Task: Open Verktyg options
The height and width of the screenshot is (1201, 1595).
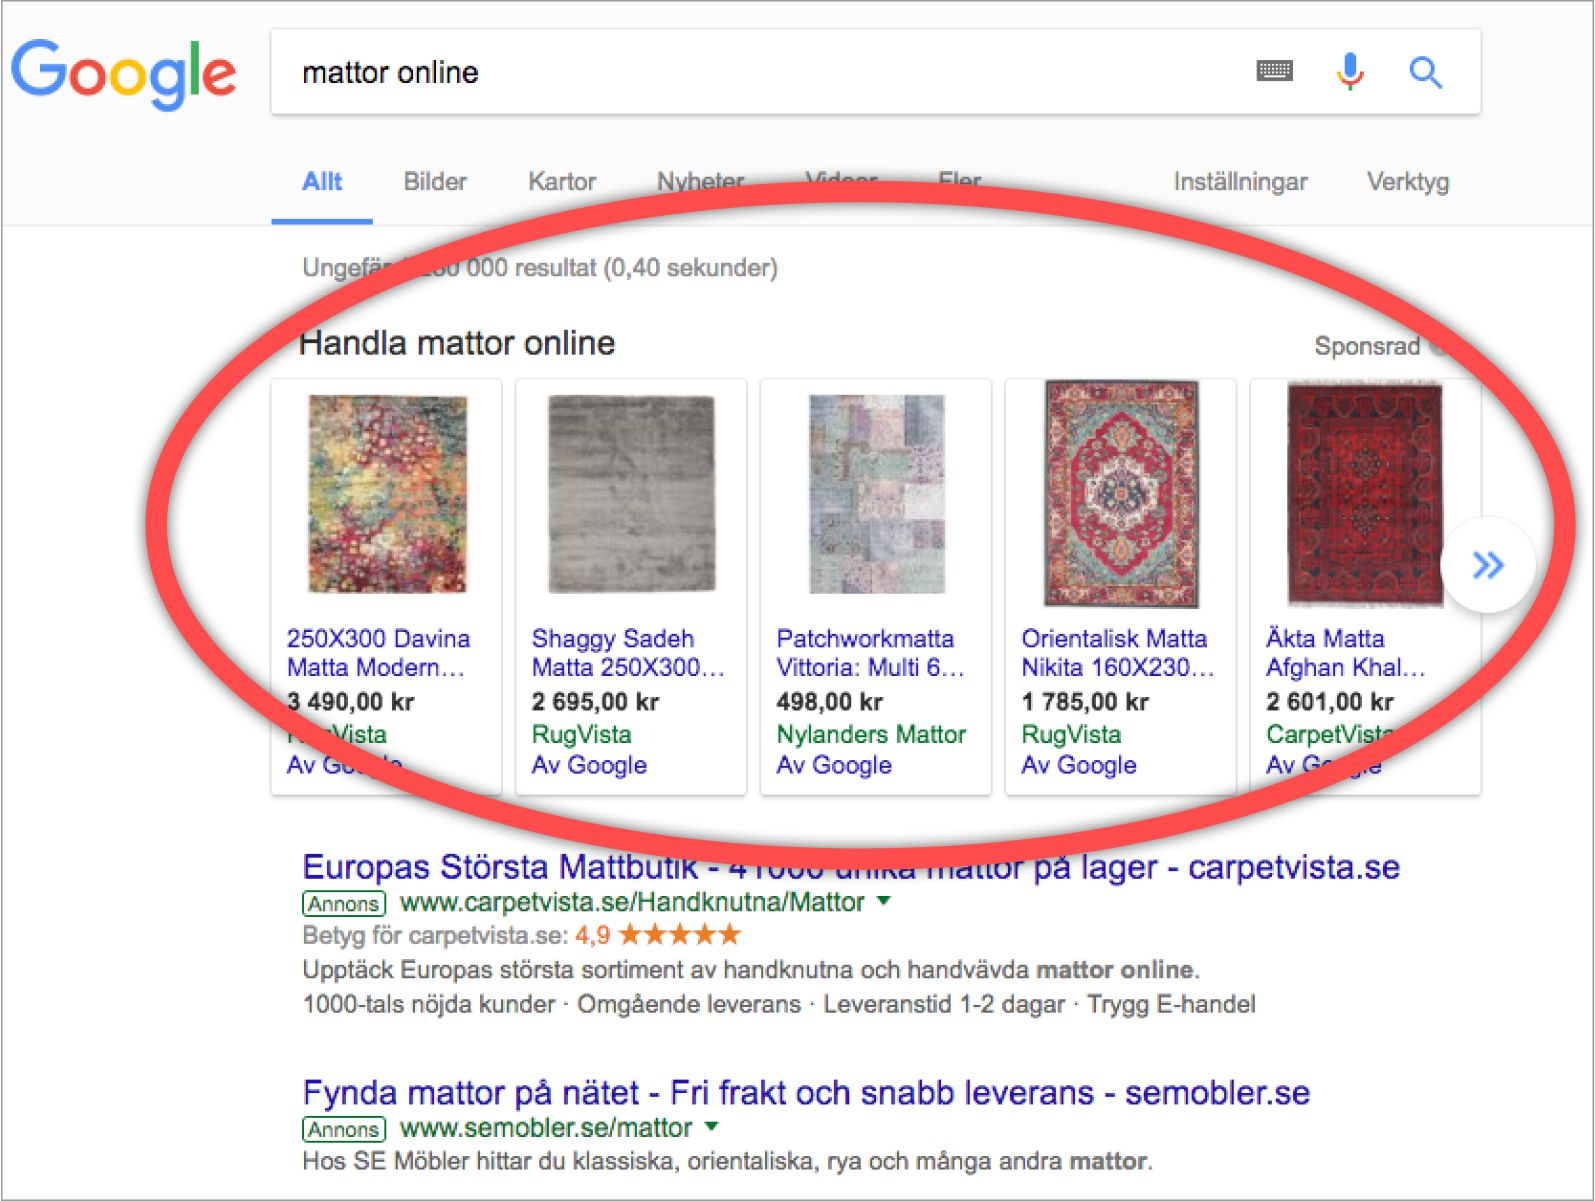Action: coord(1408,182)
